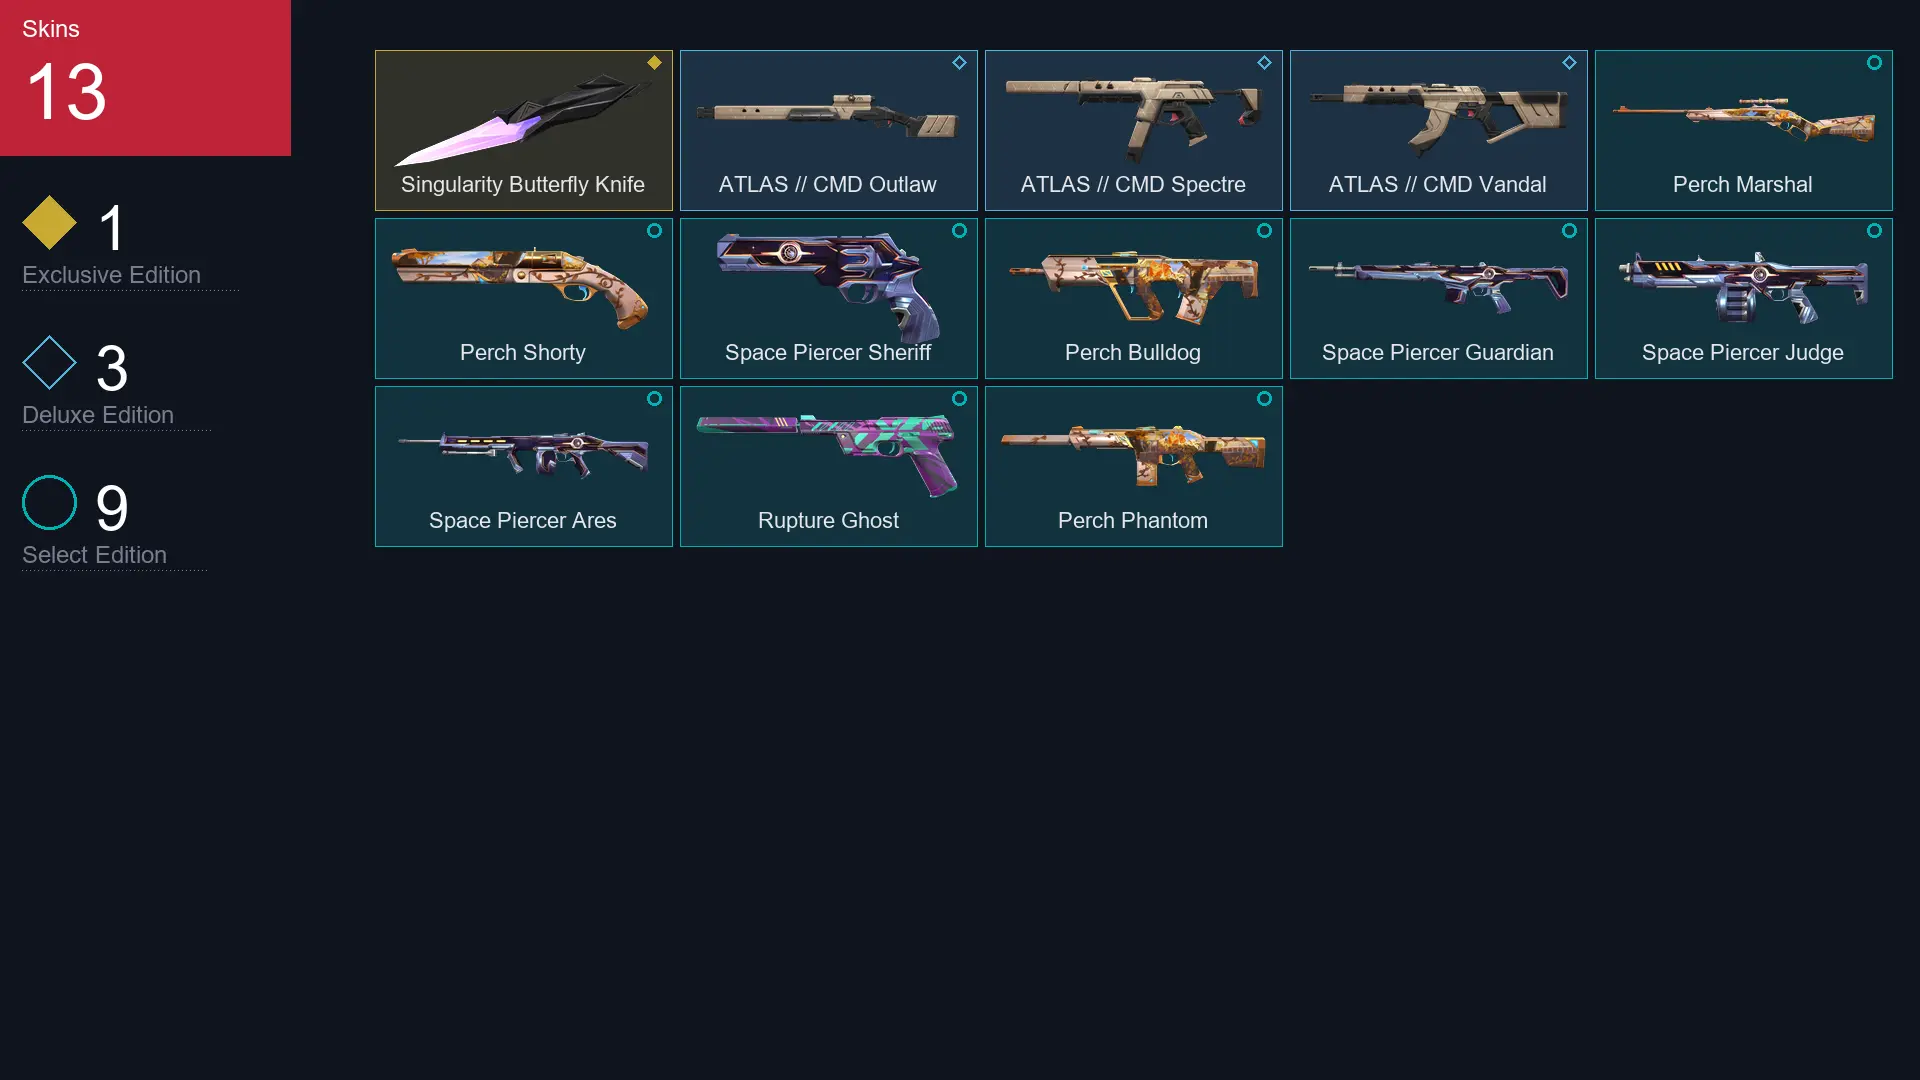Select the ATLAS // CMD Vandal skin
The image size is (1920, 1080).
coord(1439,130)
